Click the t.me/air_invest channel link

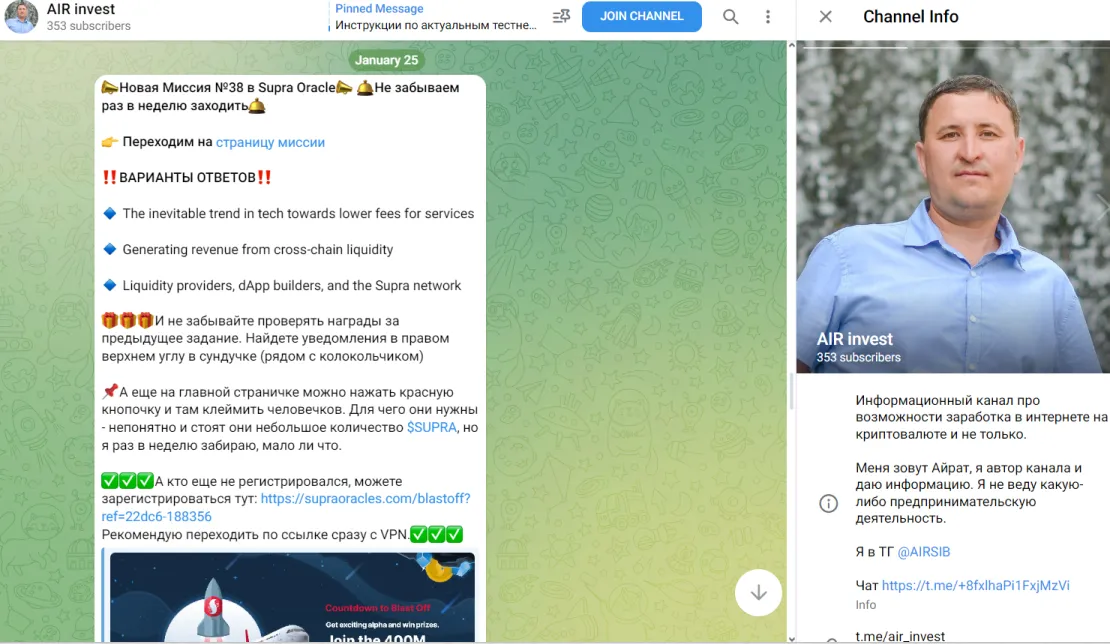pyautogui.click(x=900, y=636)
